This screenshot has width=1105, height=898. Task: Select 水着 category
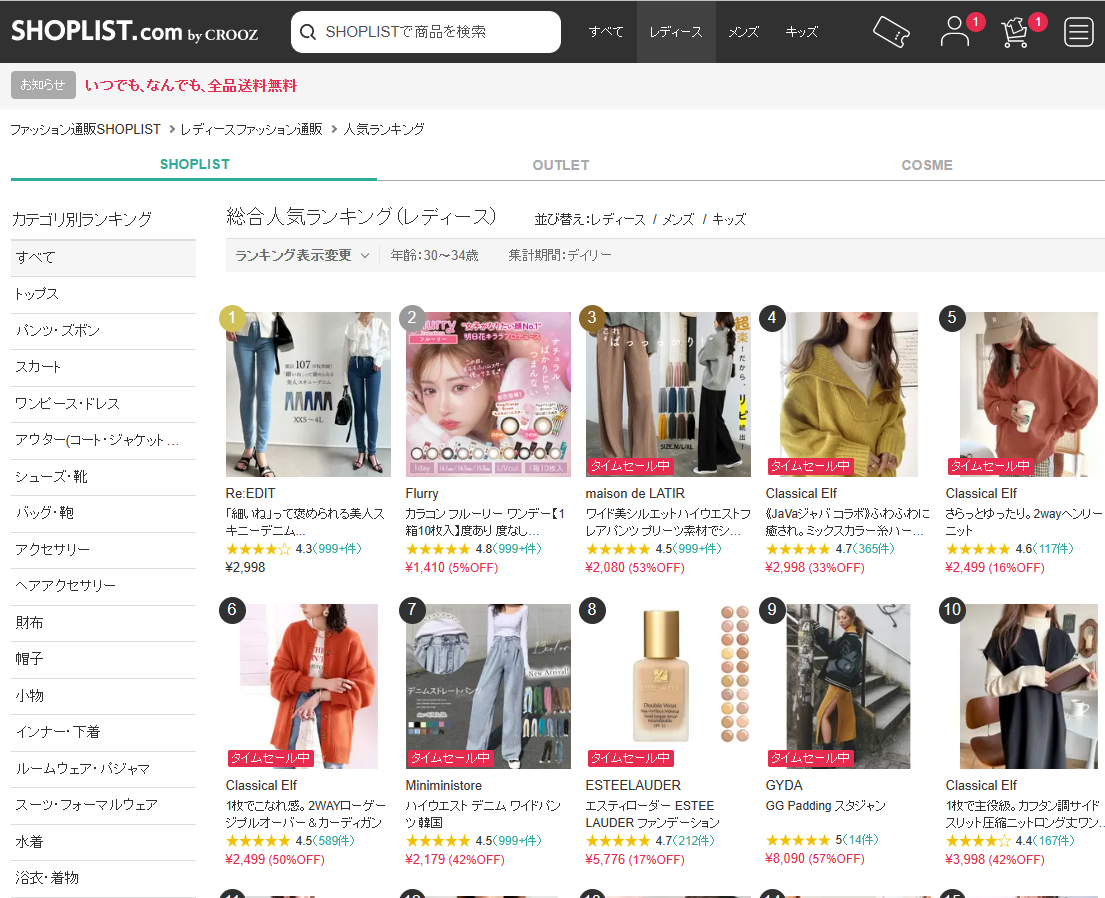[104, 842]
